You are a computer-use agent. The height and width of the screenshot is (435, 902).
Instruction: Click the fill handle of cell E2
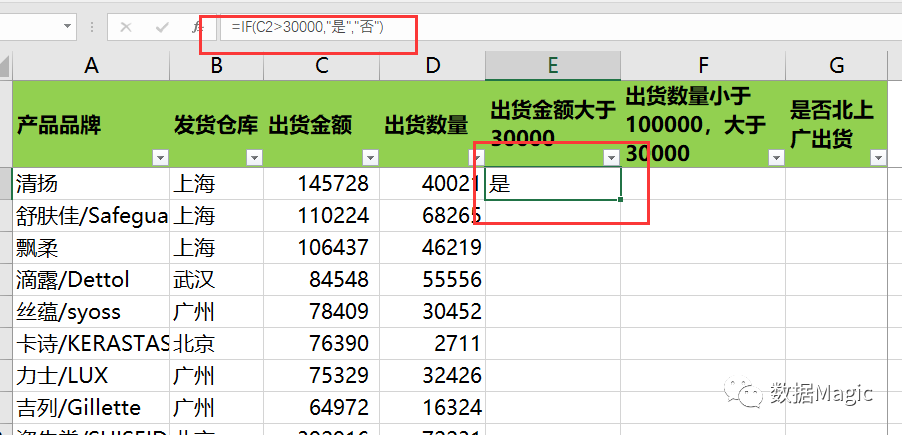click(621, 200)
